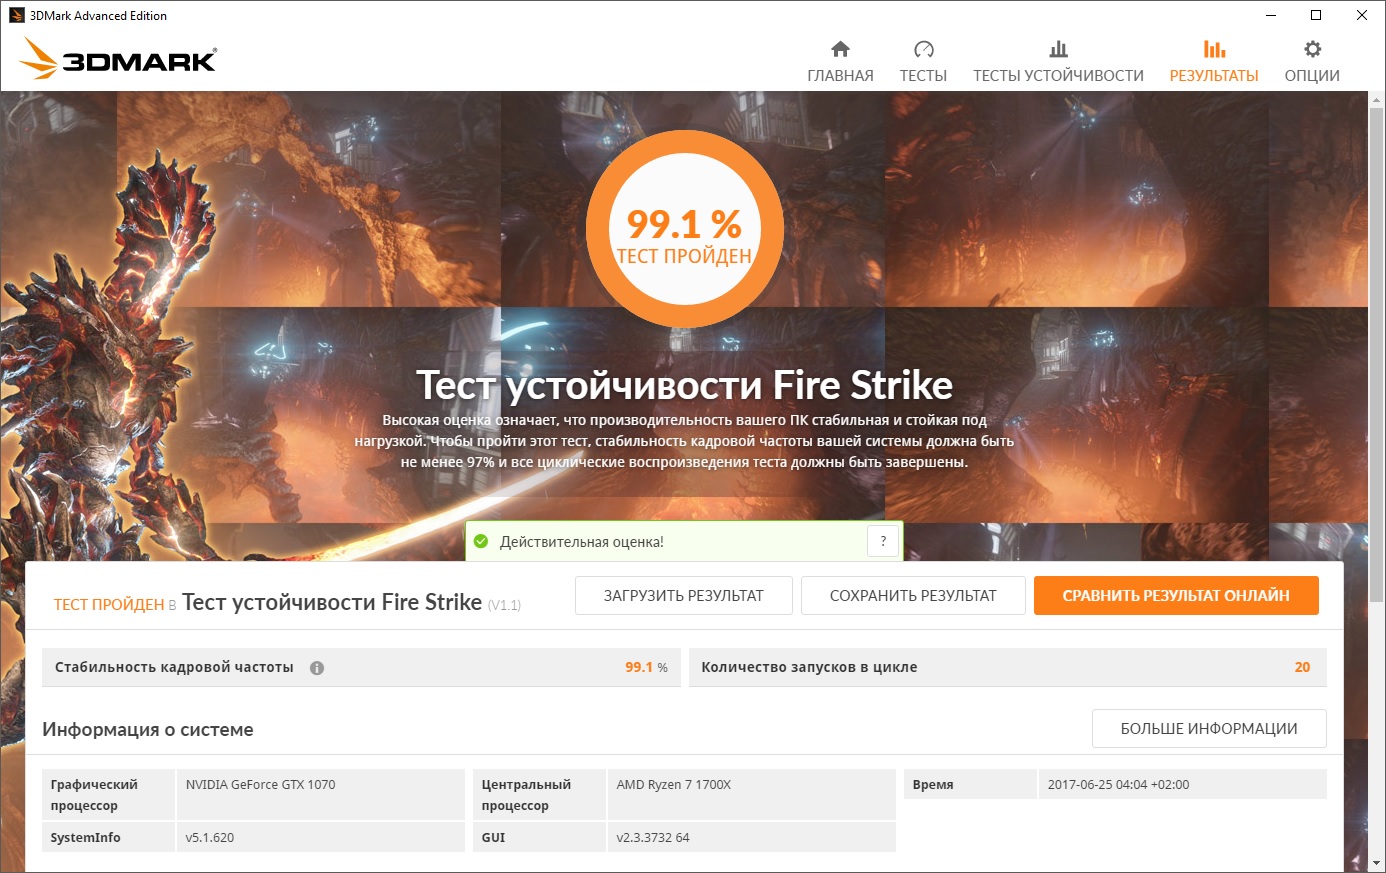This screenshot has width=1386, height=873.
Task: Click the gear icon above ОПЦИИ
Action: pos(1312,49)
